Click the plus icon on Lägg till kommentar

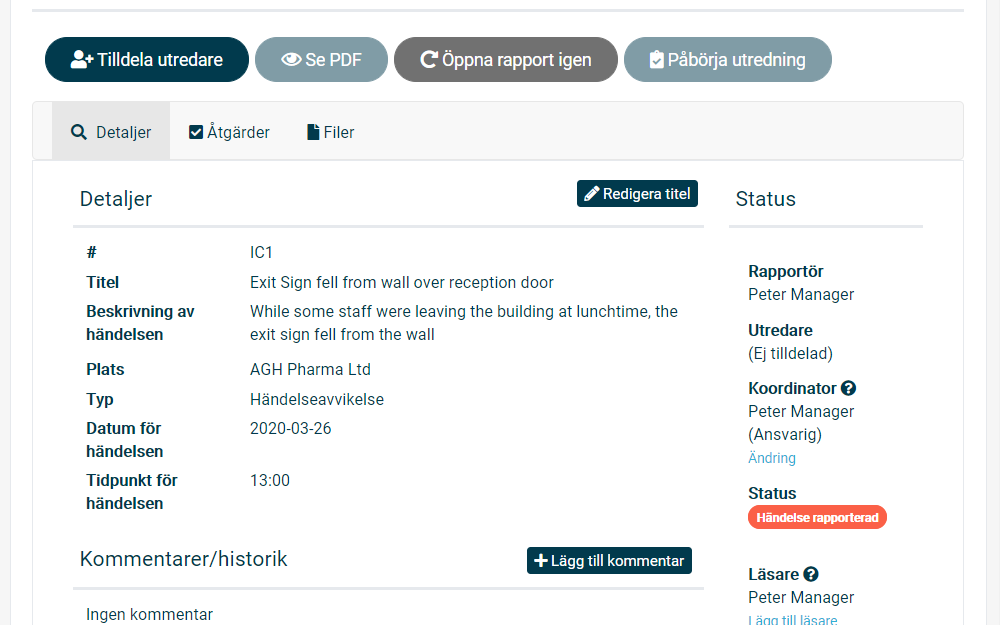click(541, 561)
